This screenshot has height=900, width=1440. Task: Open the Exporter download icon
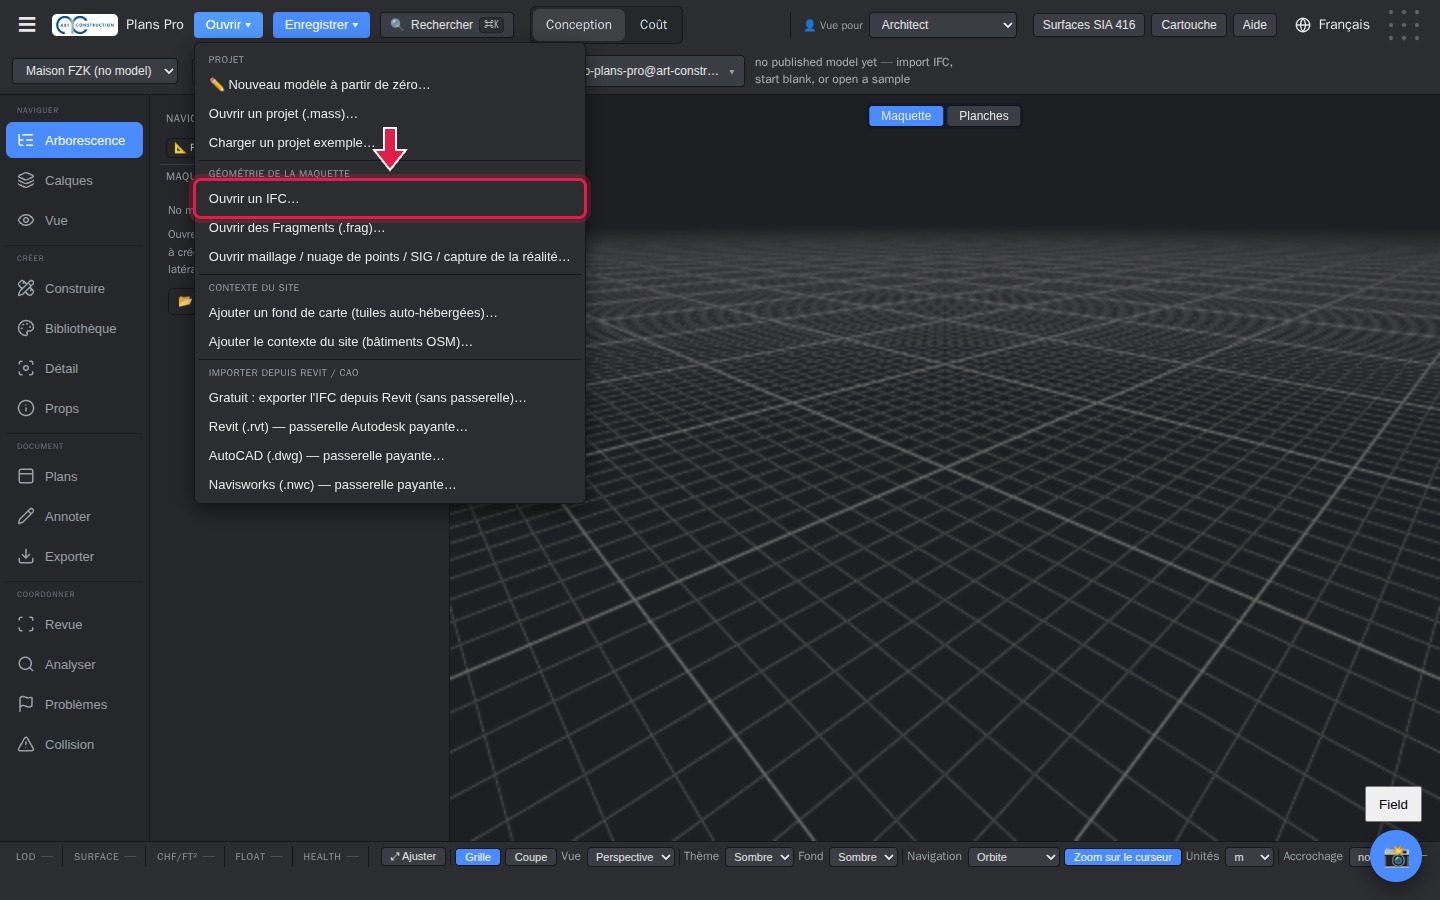(x=26, y=557)
